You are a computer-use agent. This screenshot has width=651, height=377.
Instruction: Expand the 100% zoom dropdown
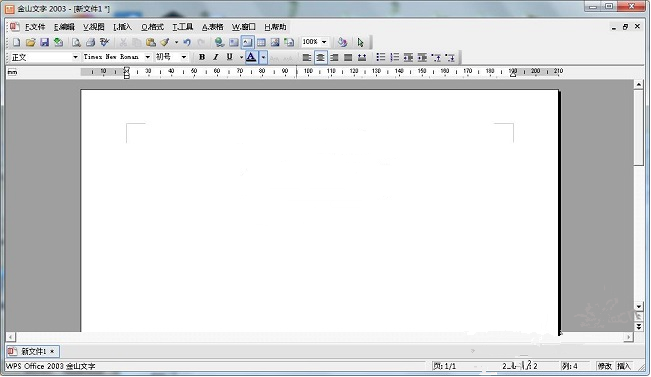click(324, 42)
